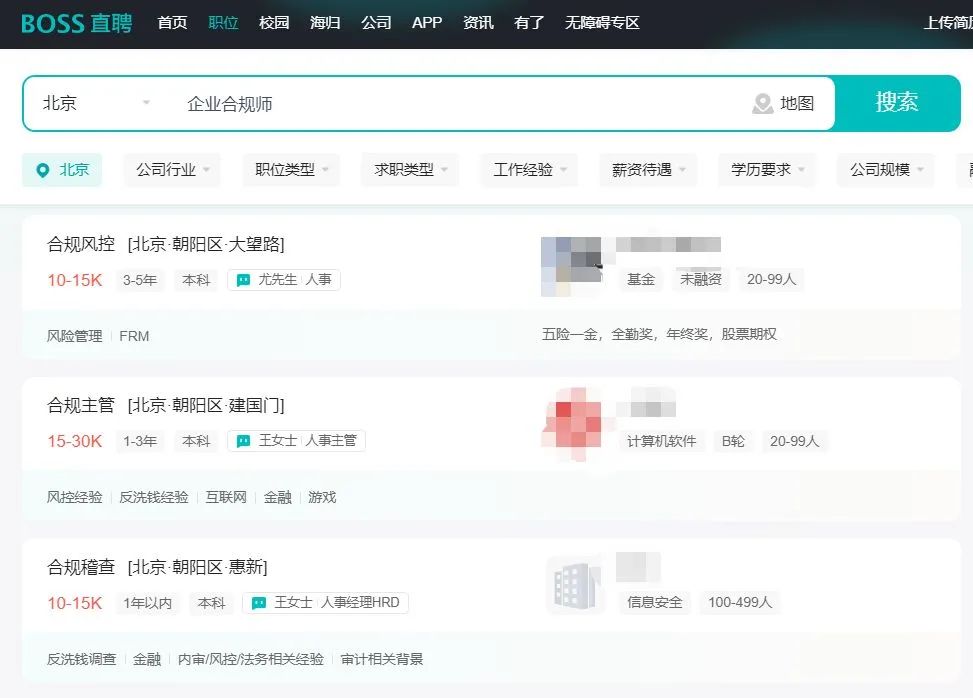Click 王女士 人事经理HRD recruiter name
Viewport: 973px width, 698px height.
click(x=337, y=602)
